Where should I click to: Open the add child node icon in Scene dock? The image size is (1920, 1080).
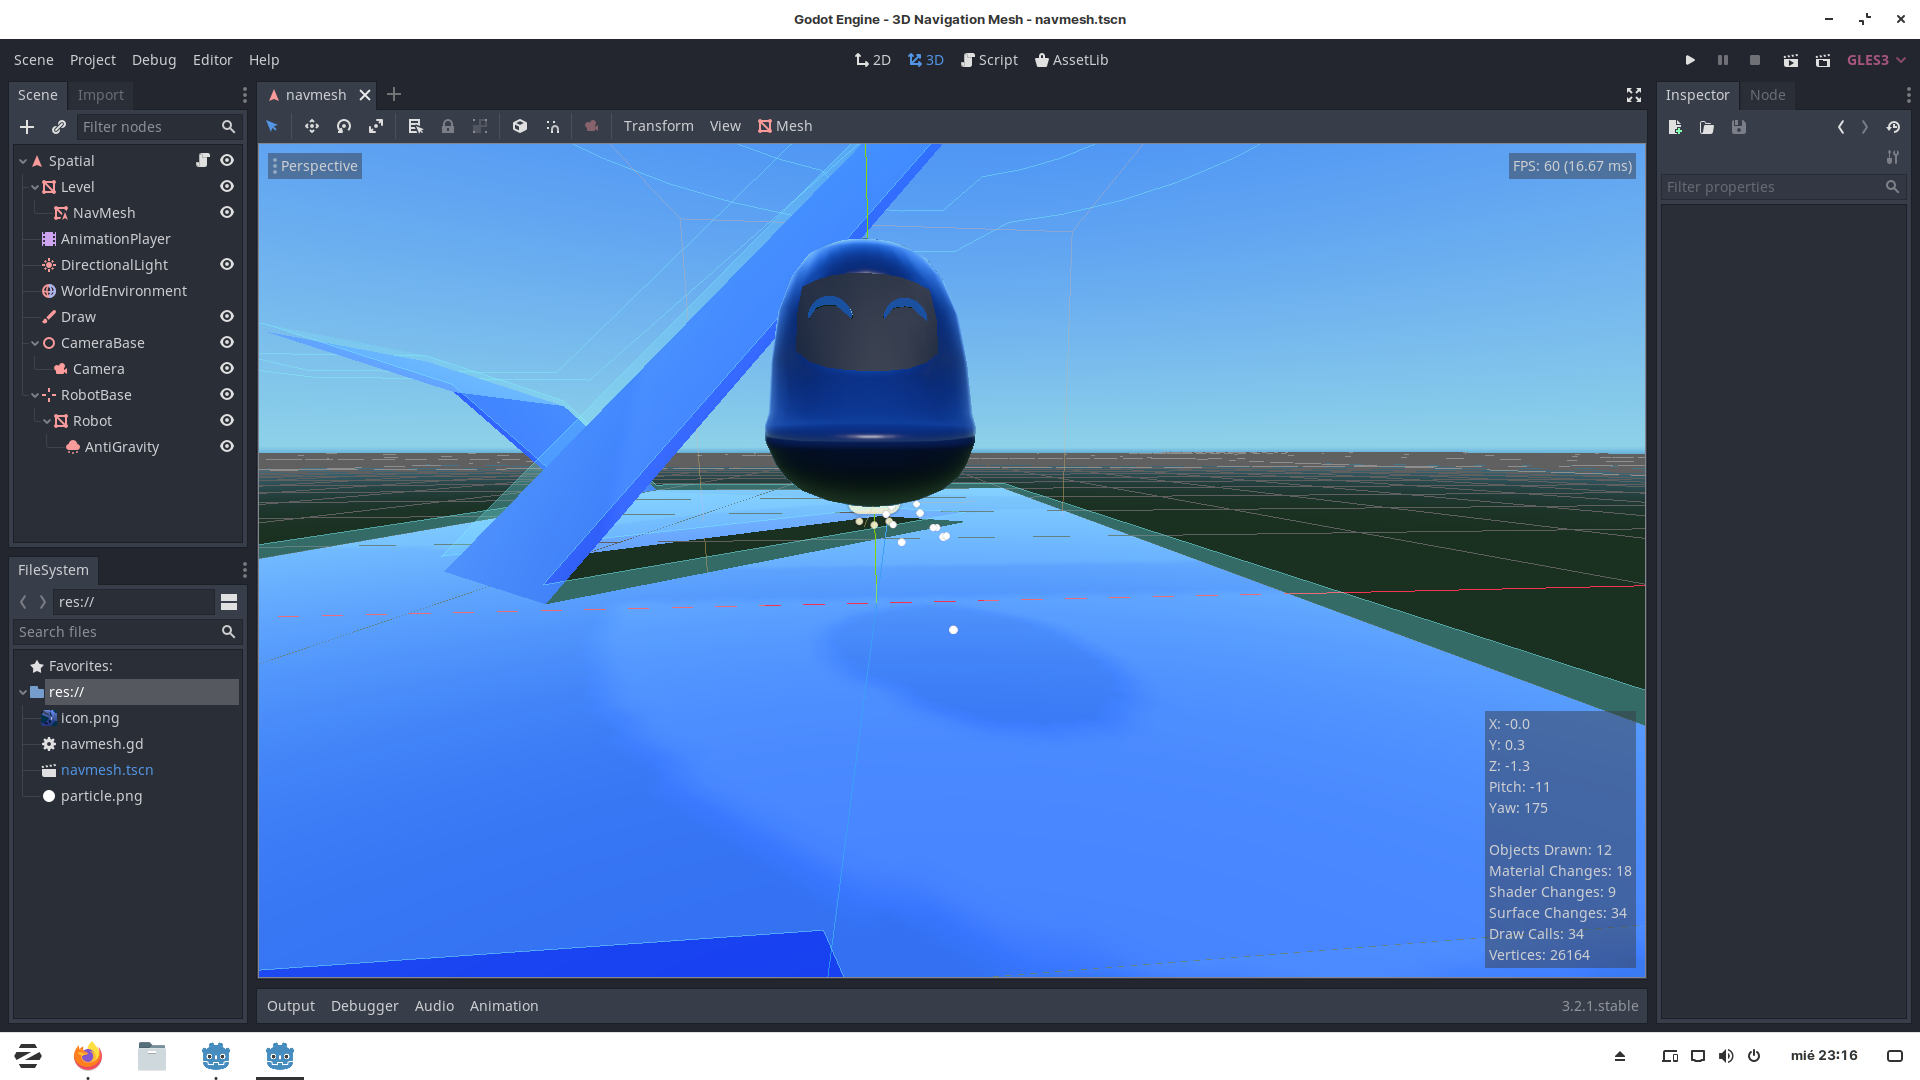pos(26,127)
